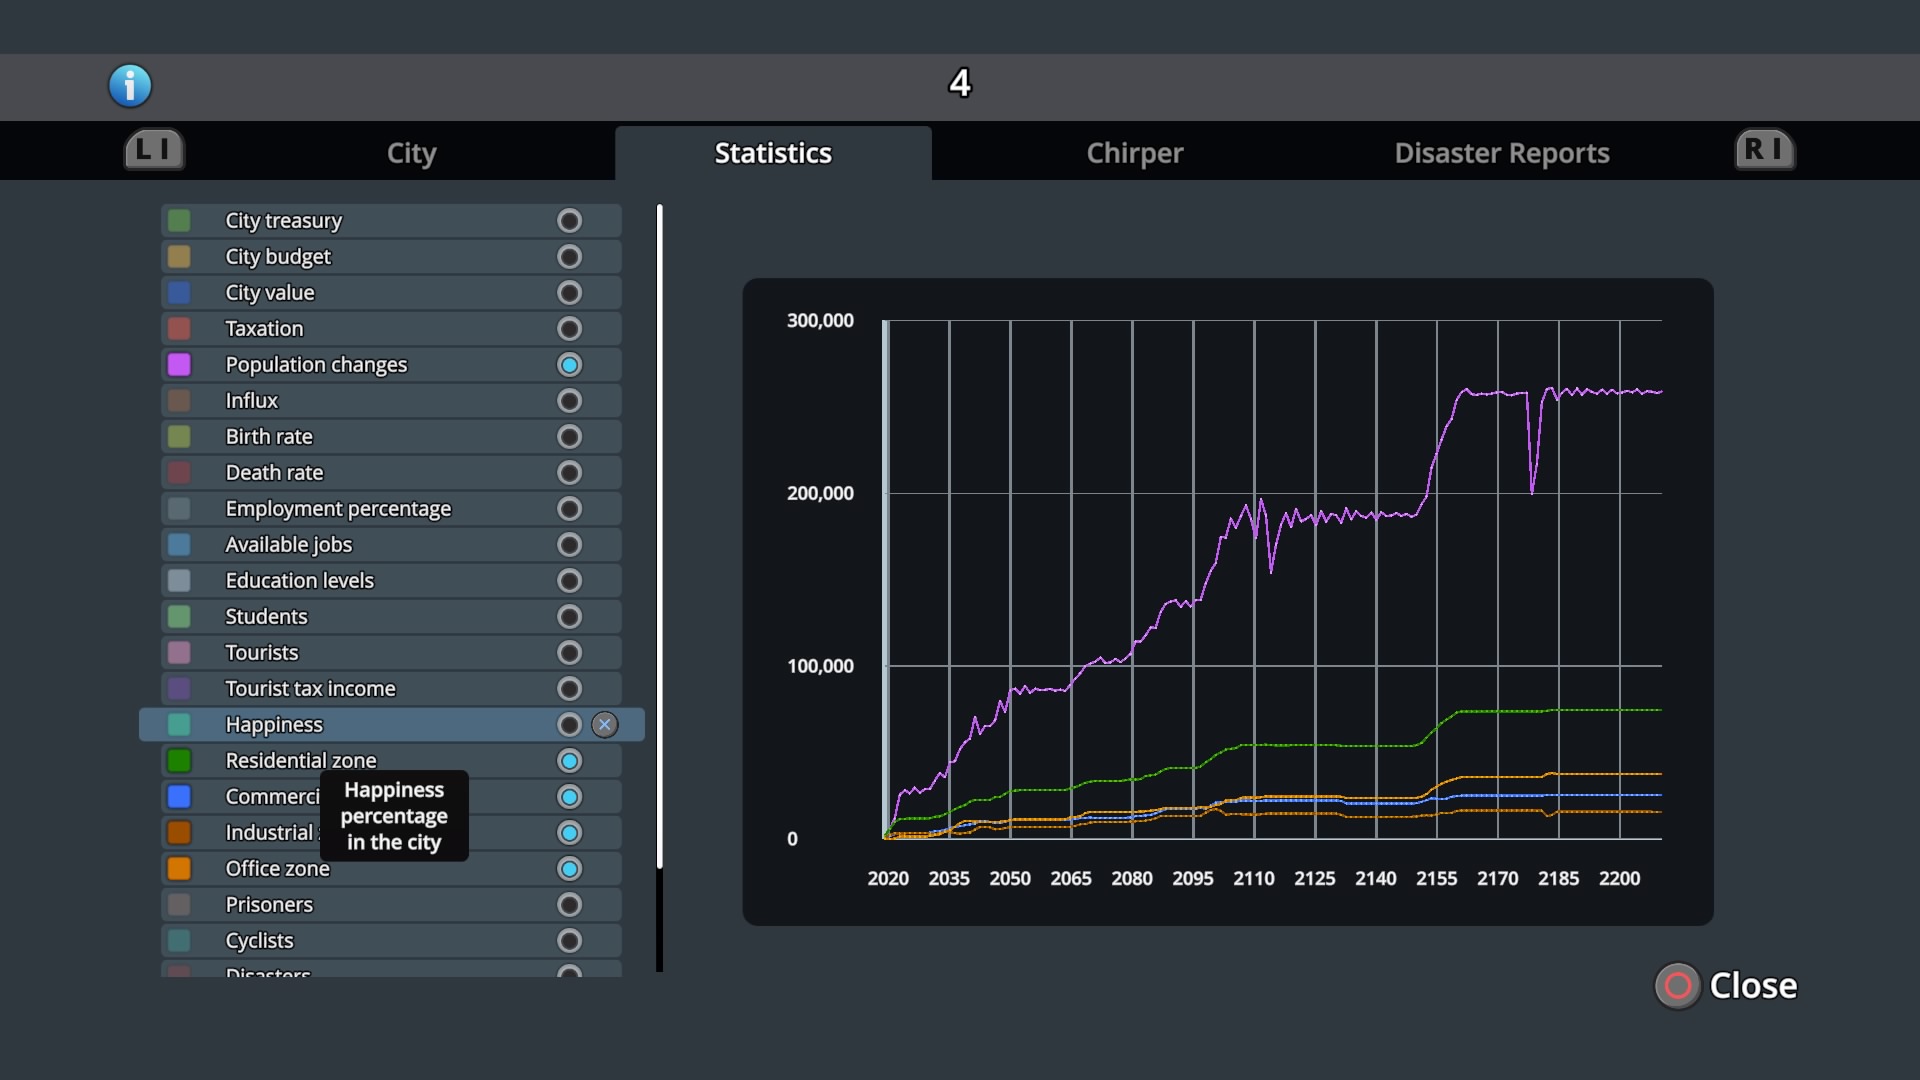Image resolution: width=1920 pixels, height=1080 pixels.
Task: Select the Employment percentage entry
Action: pyautogui.click(x=338, y=509)
